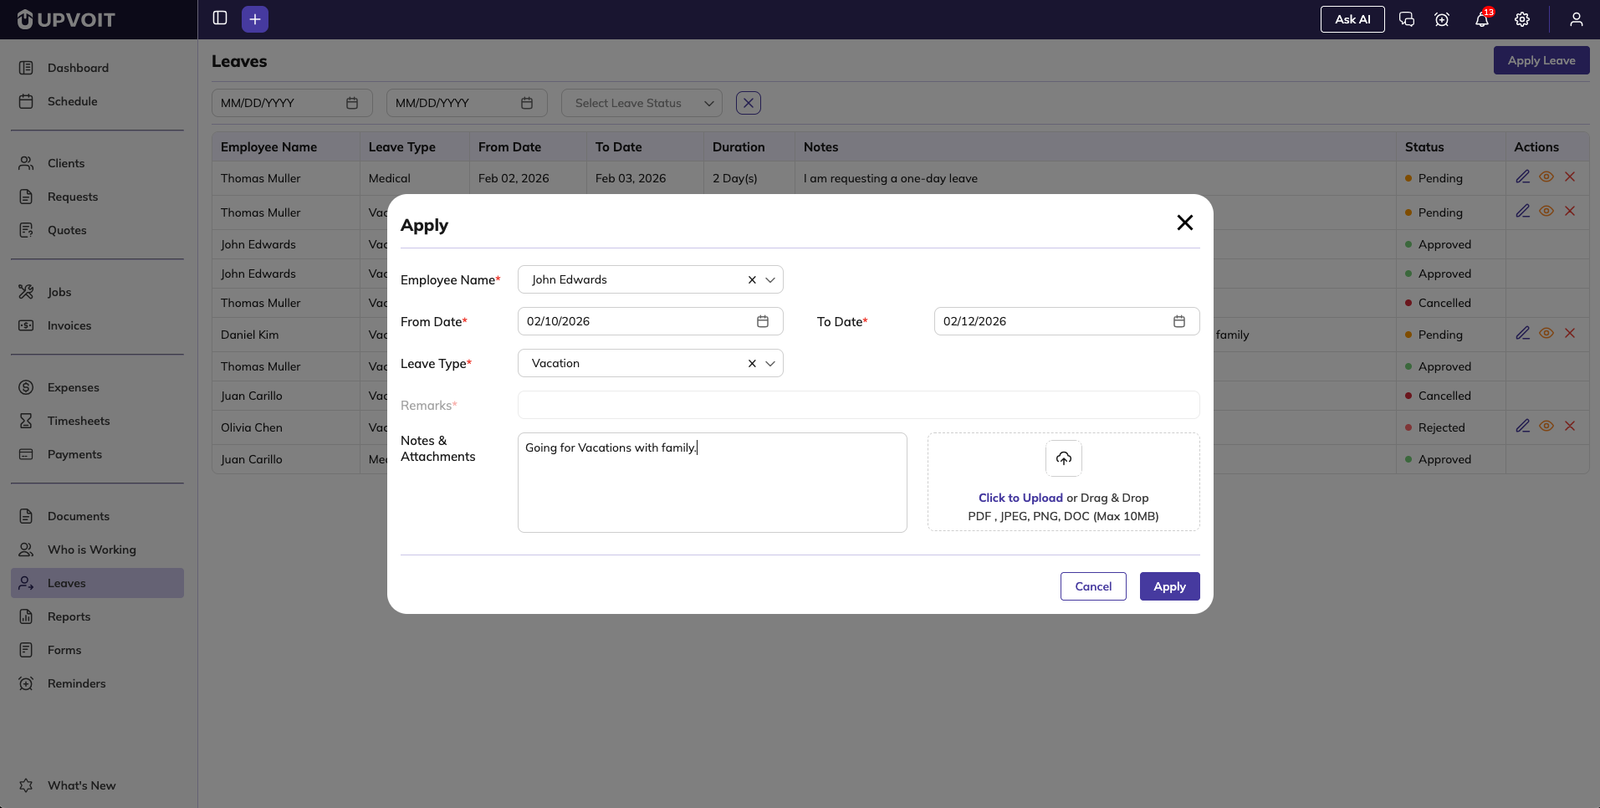The image size is (1600, 808).
Task: Open Jobs in the sidebar
Action: pyautogui.click(x=97, y=292)
